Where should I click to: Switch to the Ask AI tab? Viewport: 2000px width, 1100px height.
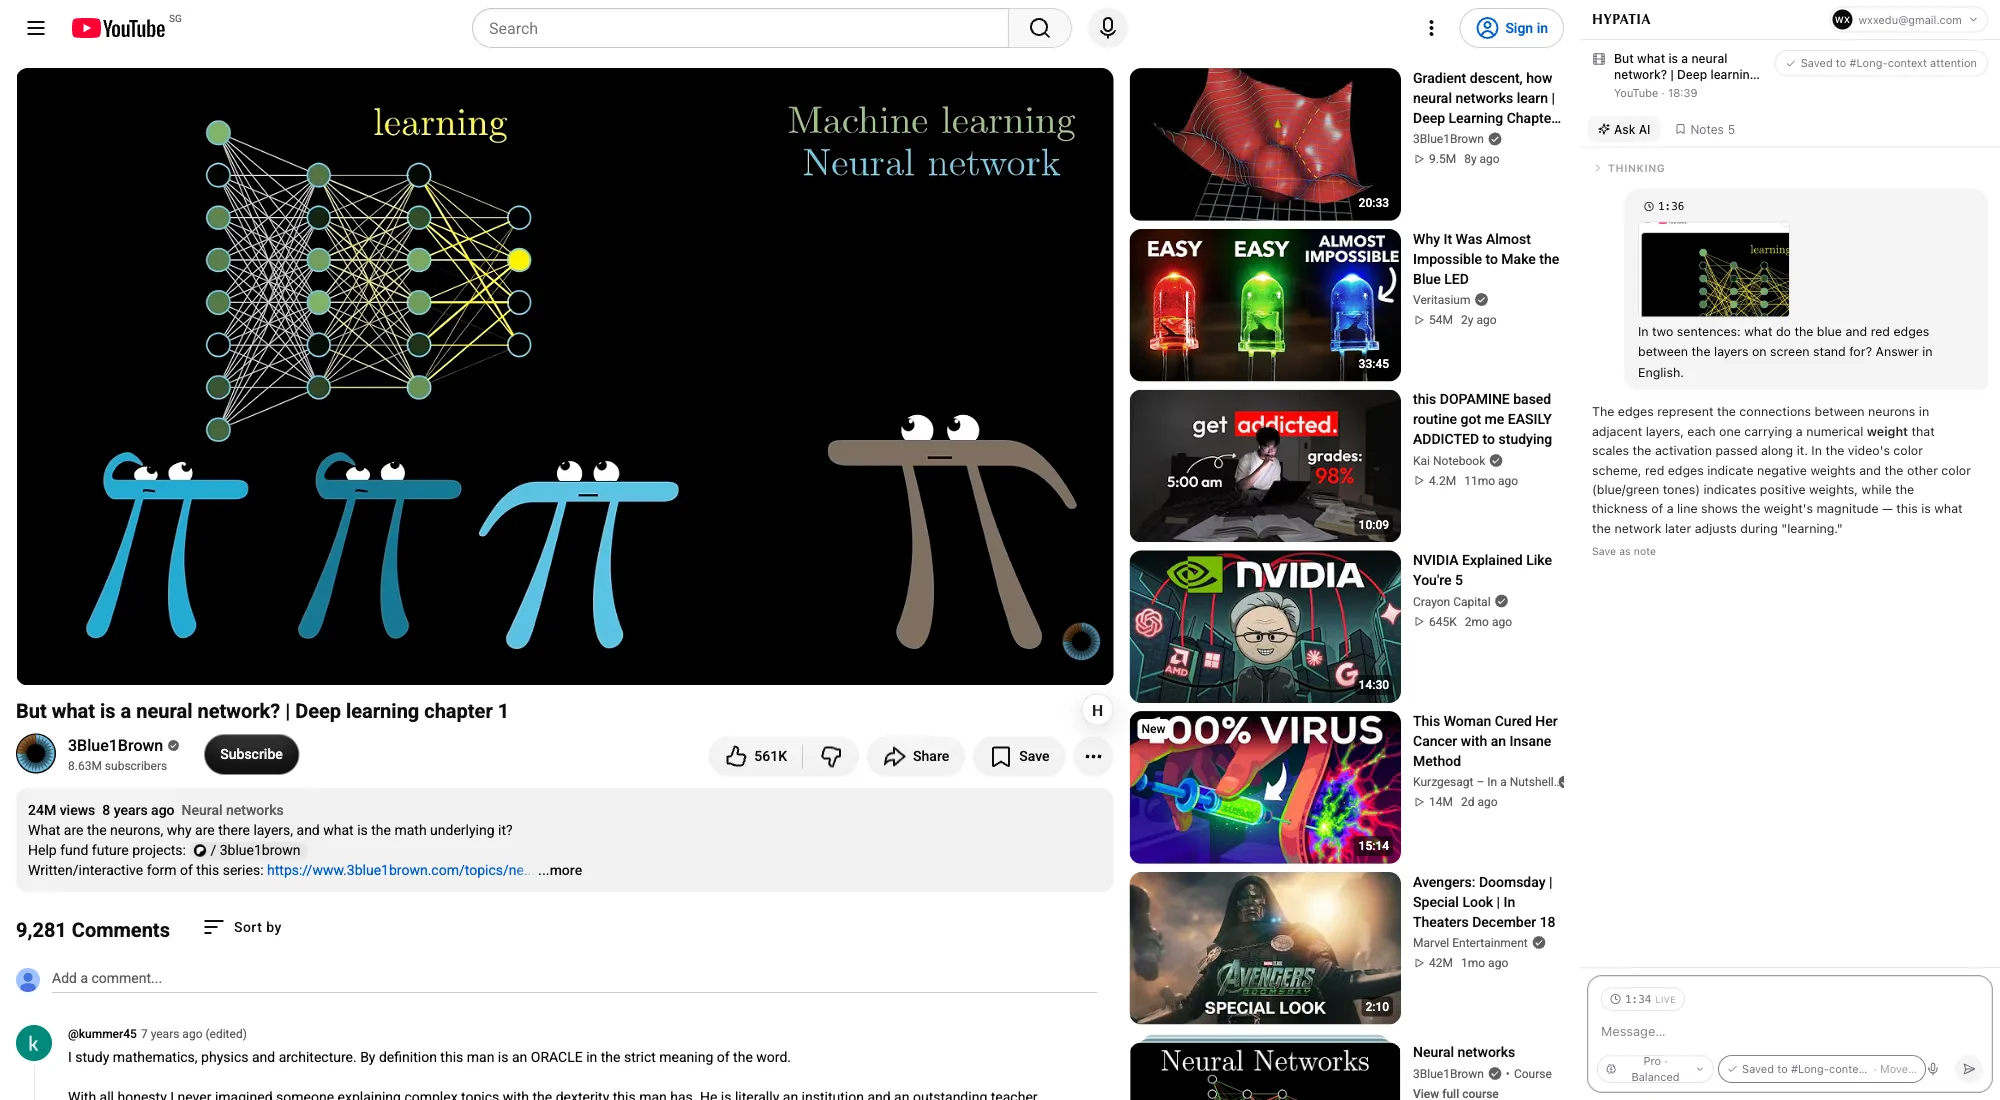[1624, 129]
